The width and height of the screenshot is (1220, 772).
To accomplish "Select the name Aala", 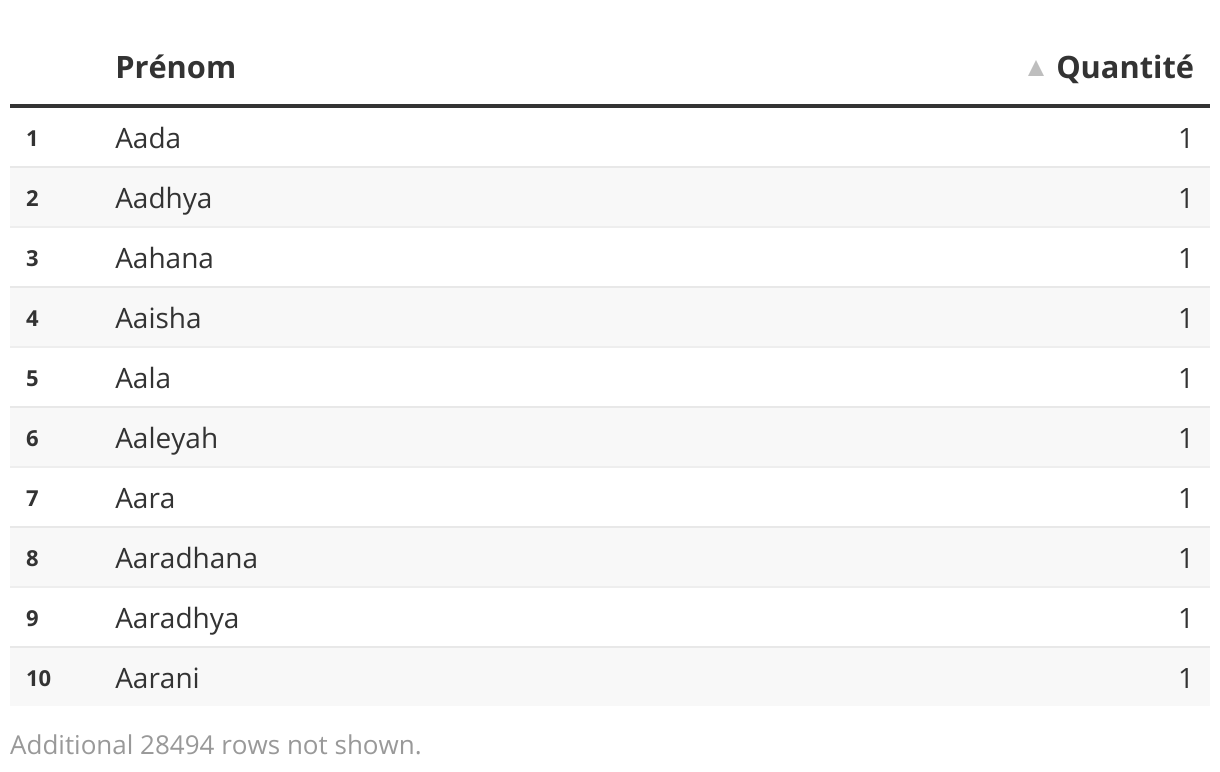I will tap(143, 378).
